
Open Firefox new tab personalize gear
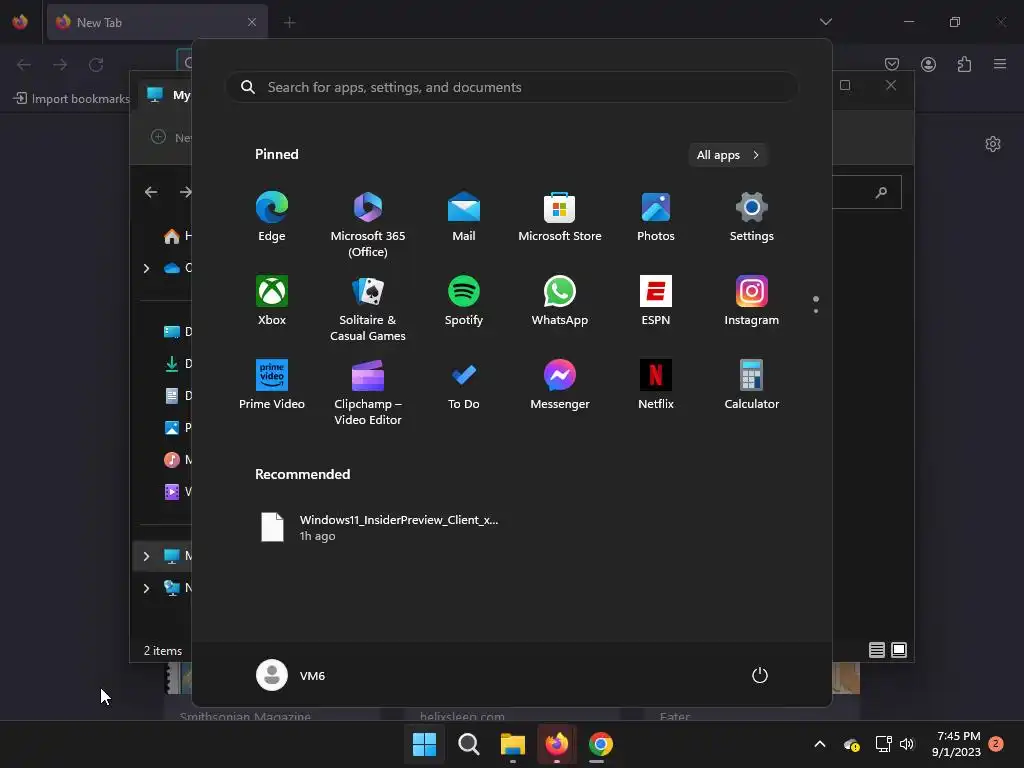click(x=993, y=144)
